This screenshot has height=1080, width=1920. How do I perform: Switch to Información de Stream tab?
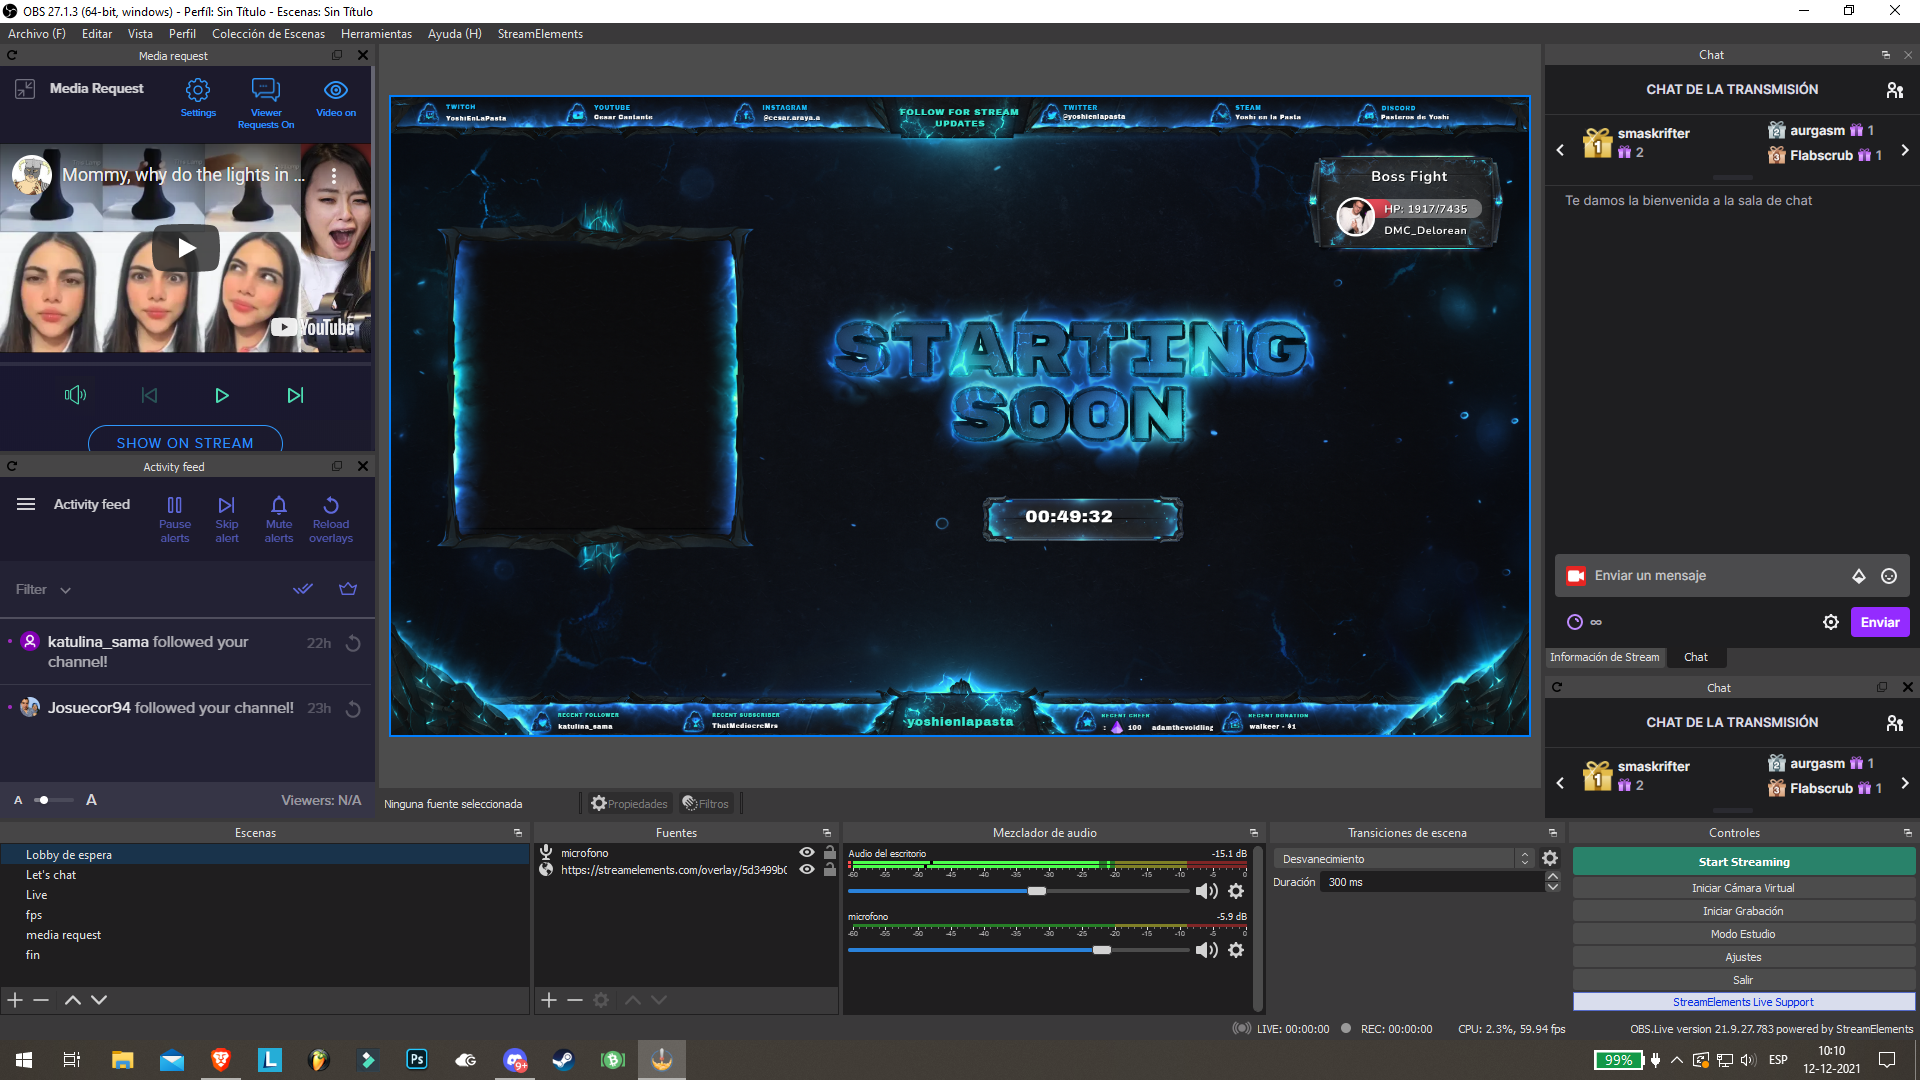point(1604,658)
